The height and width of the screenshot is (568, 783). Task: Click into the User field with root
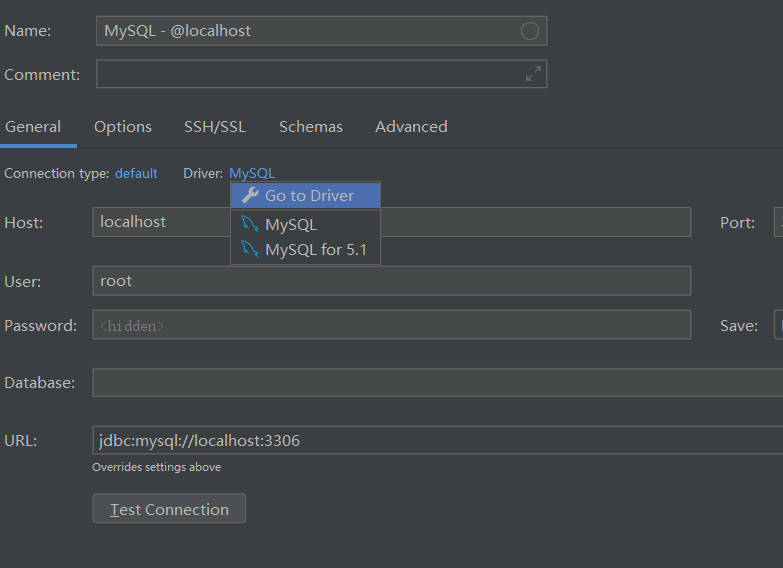[x=390, y=281]
